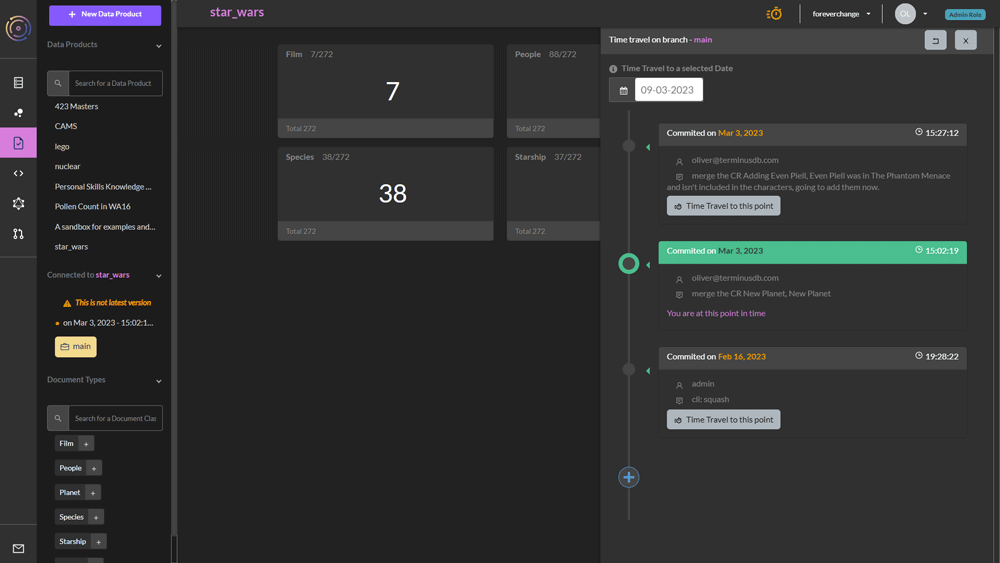Click the TerminusDB logo icon

coord(18,29)
